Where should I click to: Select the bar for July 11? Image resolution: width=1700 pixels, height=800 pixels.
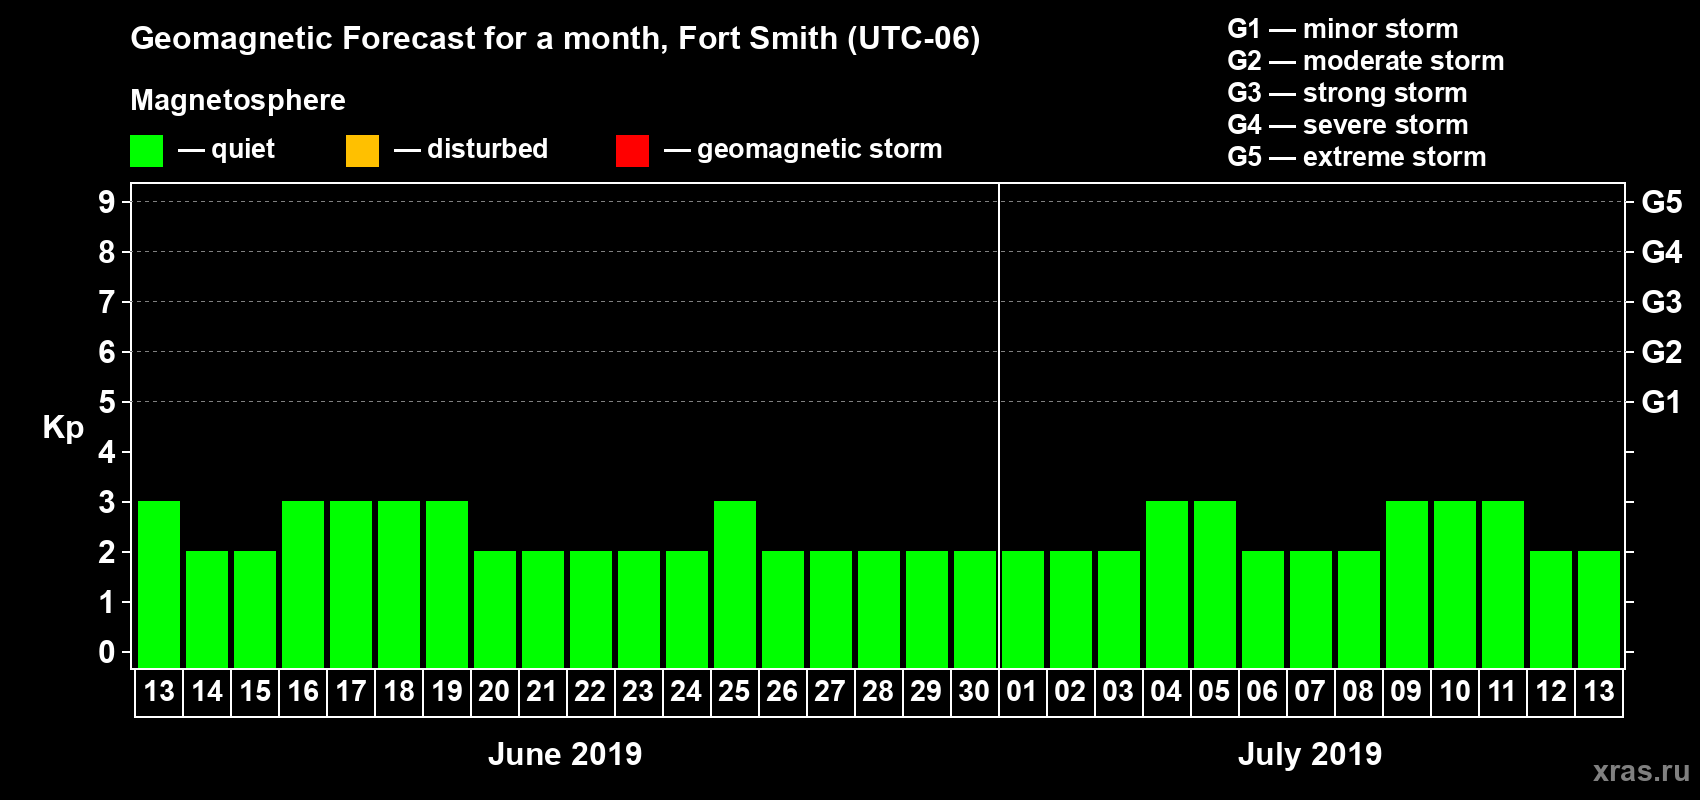point(1503,584)
